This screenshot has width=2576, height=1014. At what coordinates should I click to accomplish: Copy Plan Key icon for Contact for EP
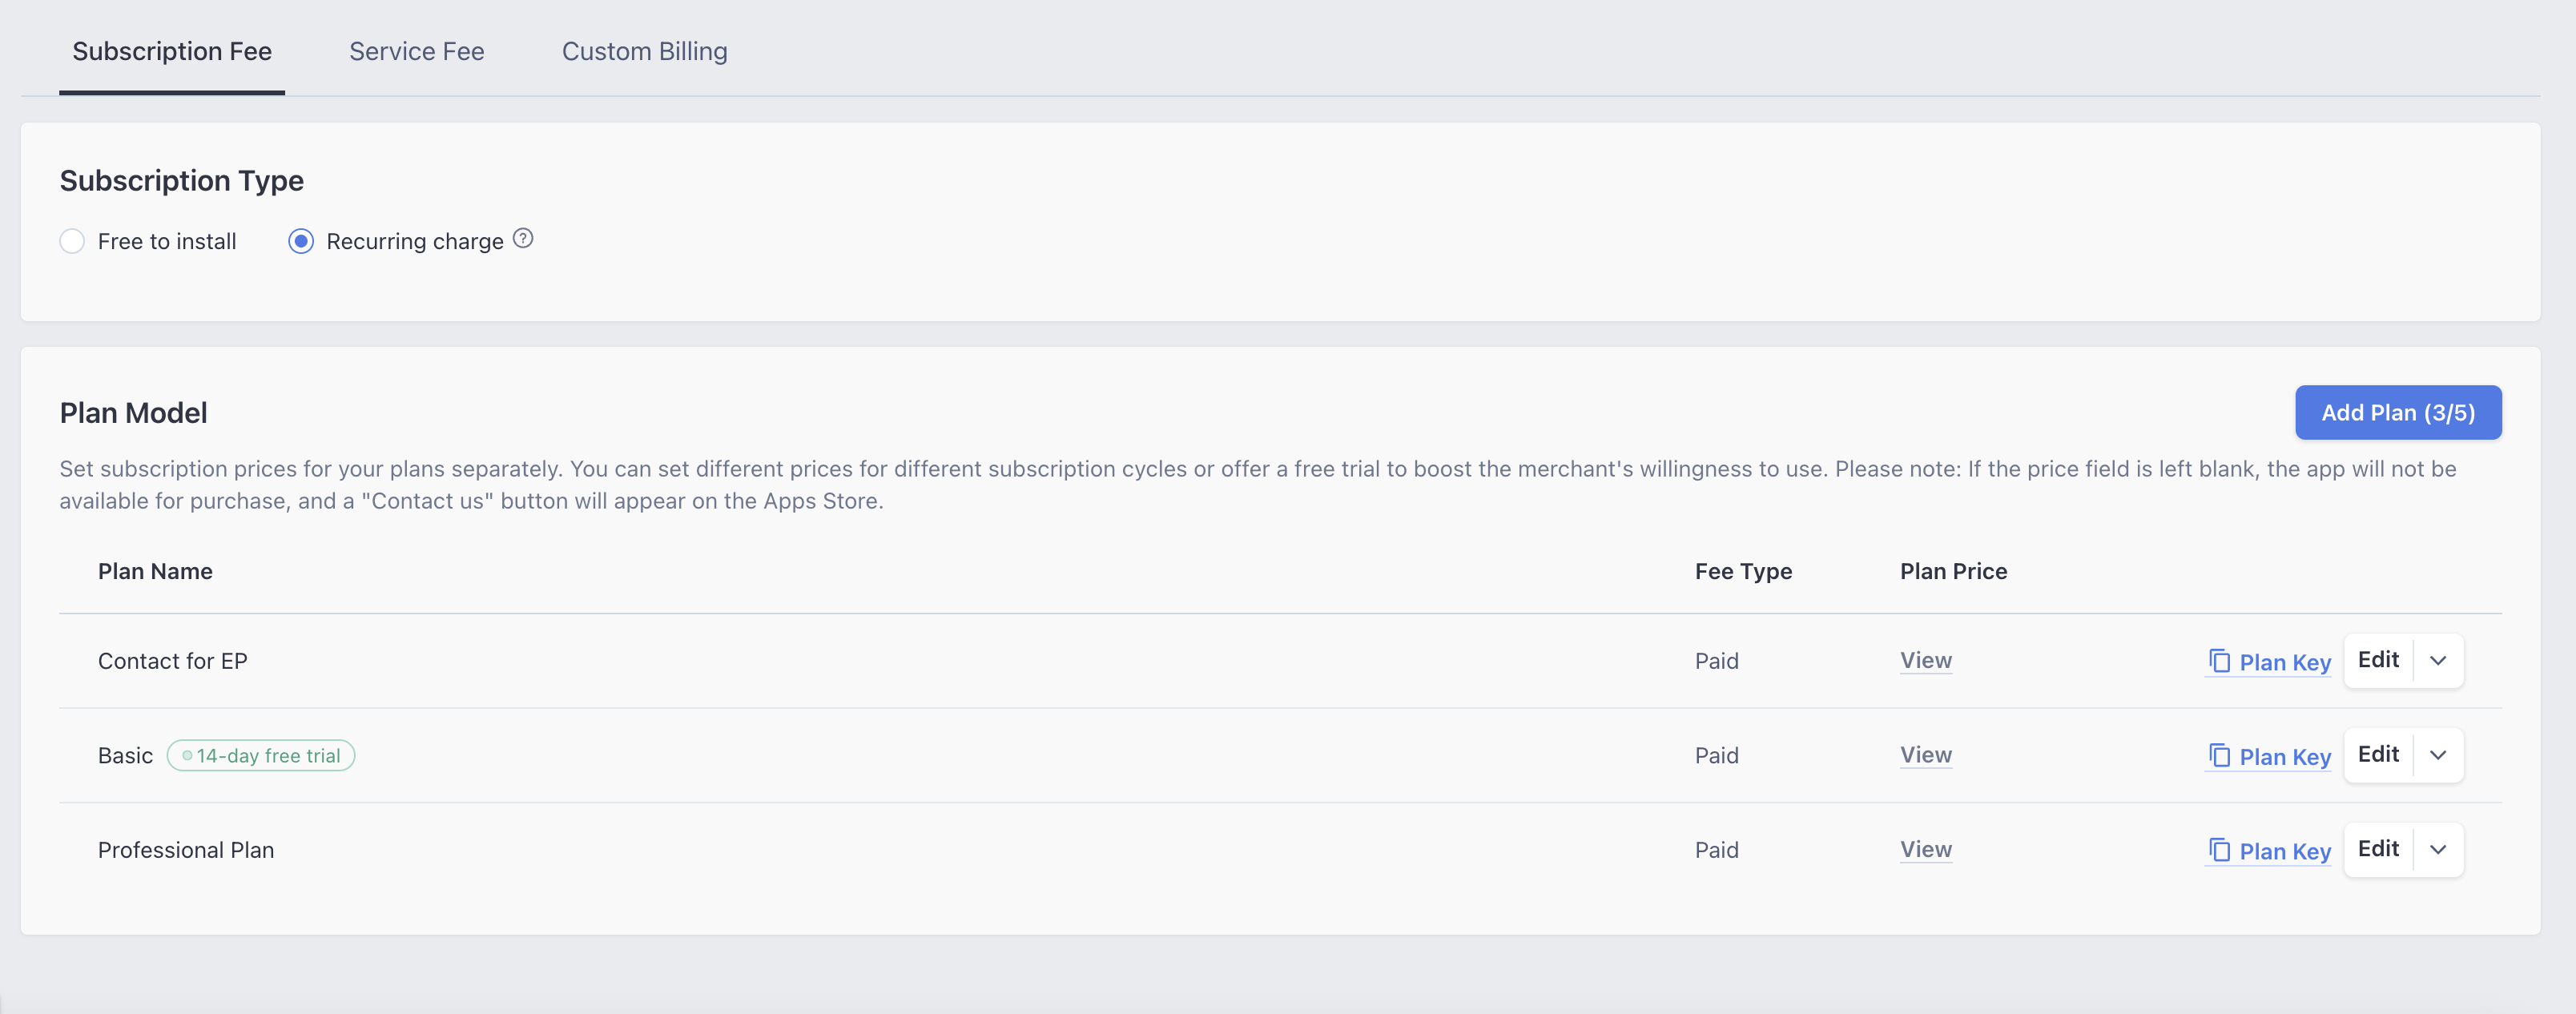tap(2219, 661)
